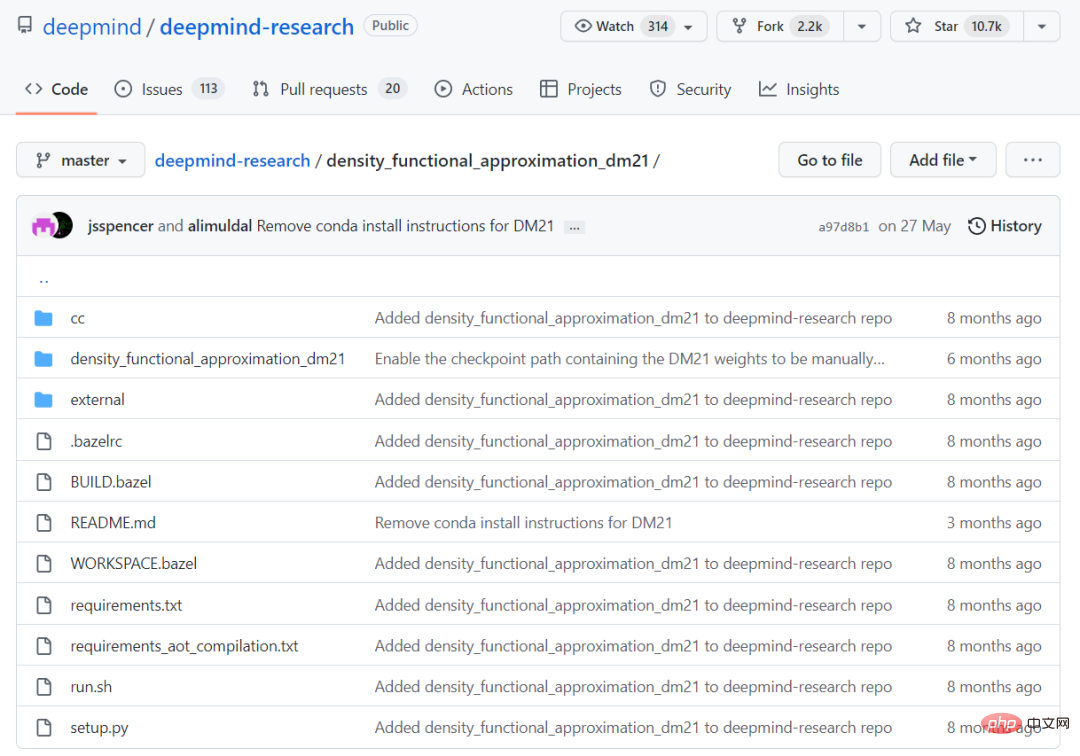Open the BUILD.bazel file
Viewport: 1080px width, 756px height.
tap(111, 482)
